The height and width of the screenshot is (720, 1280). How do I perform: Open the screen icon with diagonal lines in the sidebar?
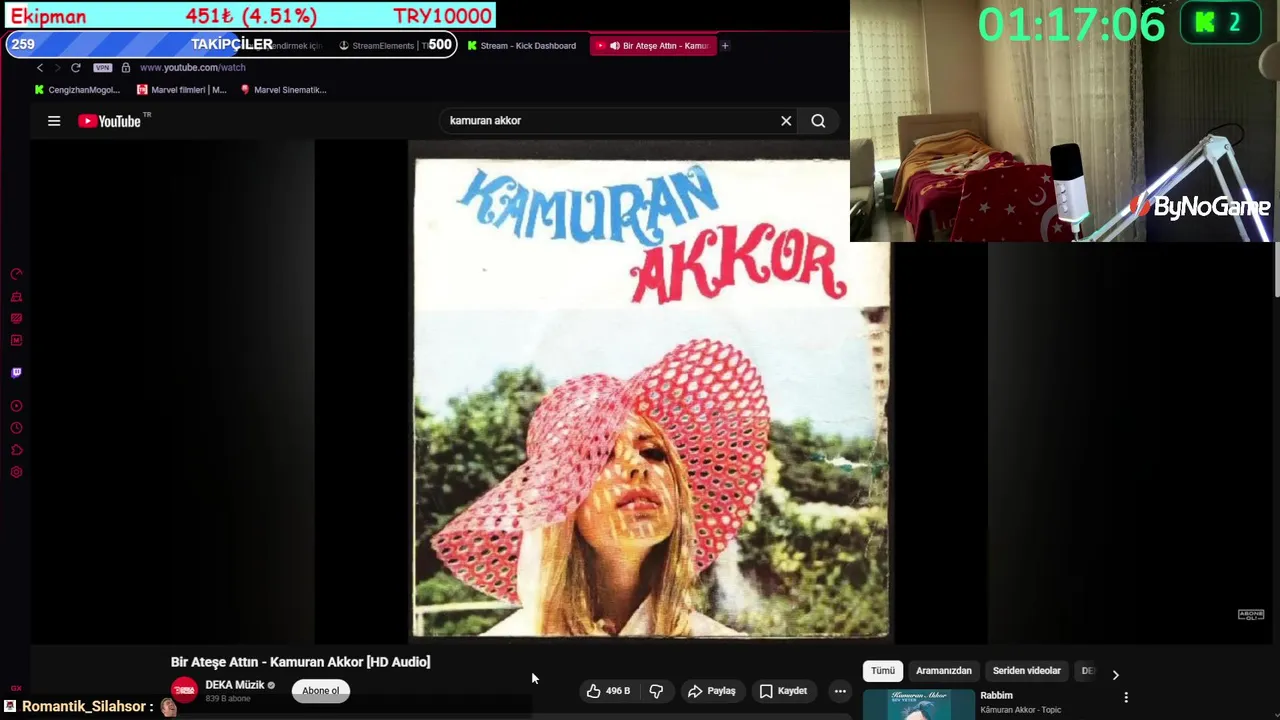16,318
